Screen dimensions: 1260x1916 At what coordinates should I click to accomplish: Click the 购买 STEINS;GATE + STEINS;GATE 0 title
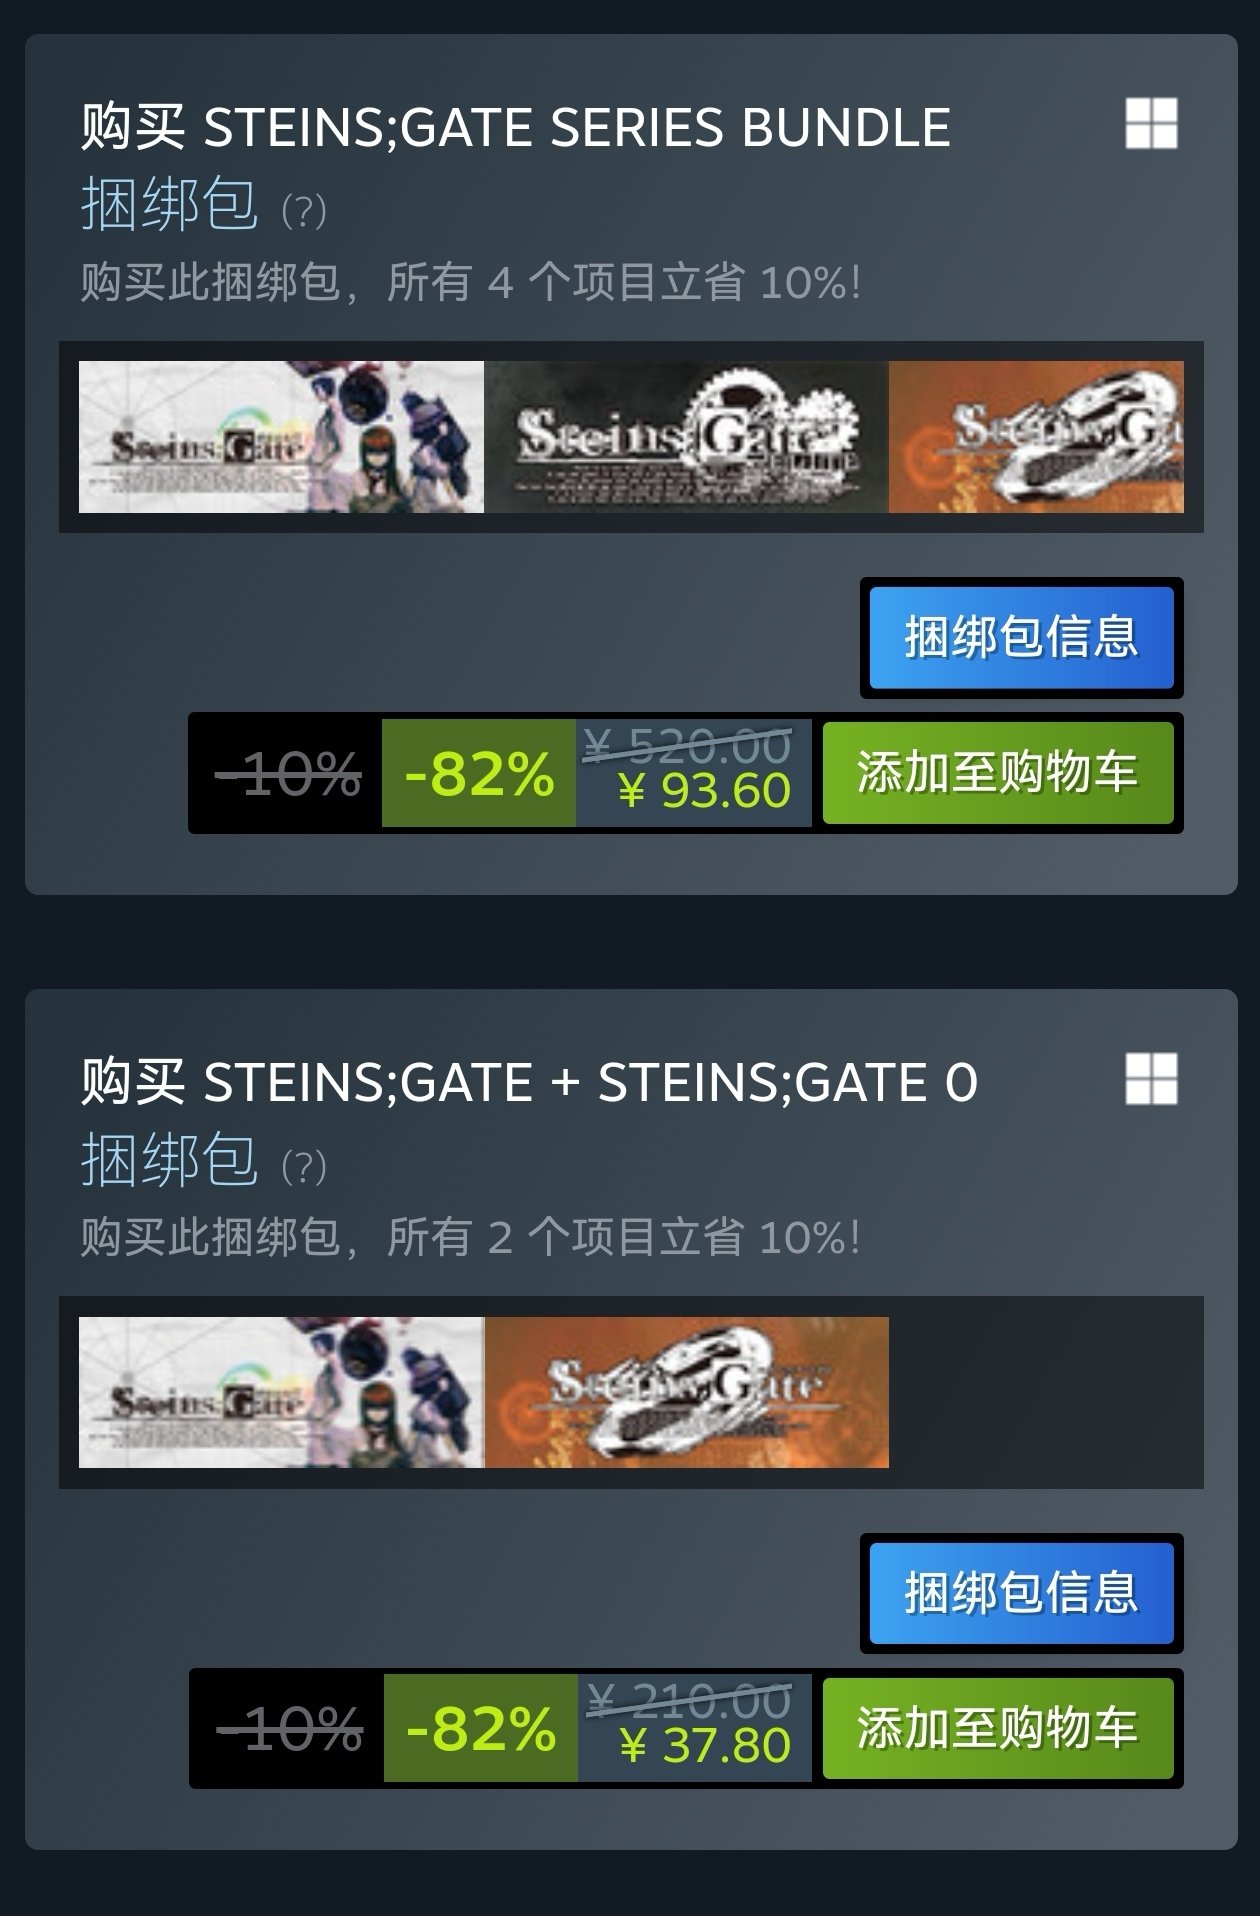pyautogui.click(x=529, y=1082)
